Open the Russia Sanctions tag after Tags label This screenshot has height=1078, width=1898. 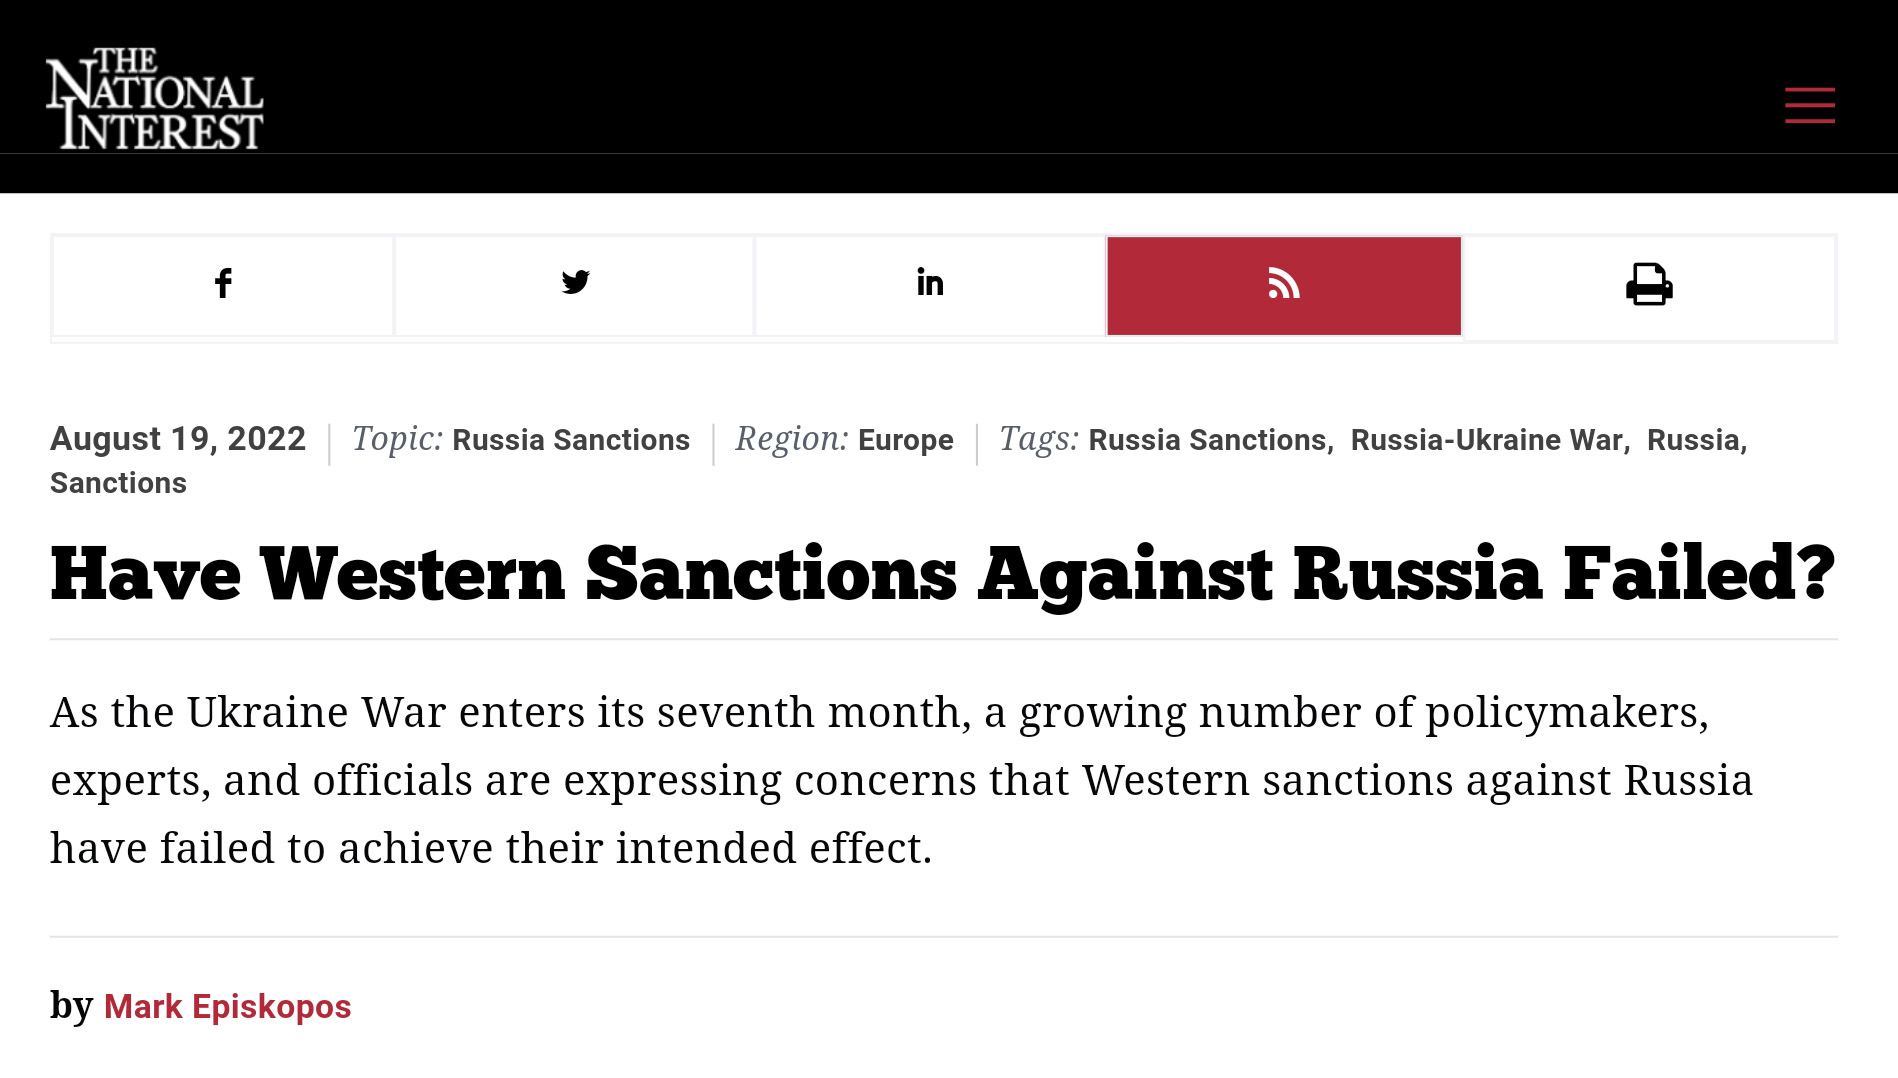tap(1207, 440)
